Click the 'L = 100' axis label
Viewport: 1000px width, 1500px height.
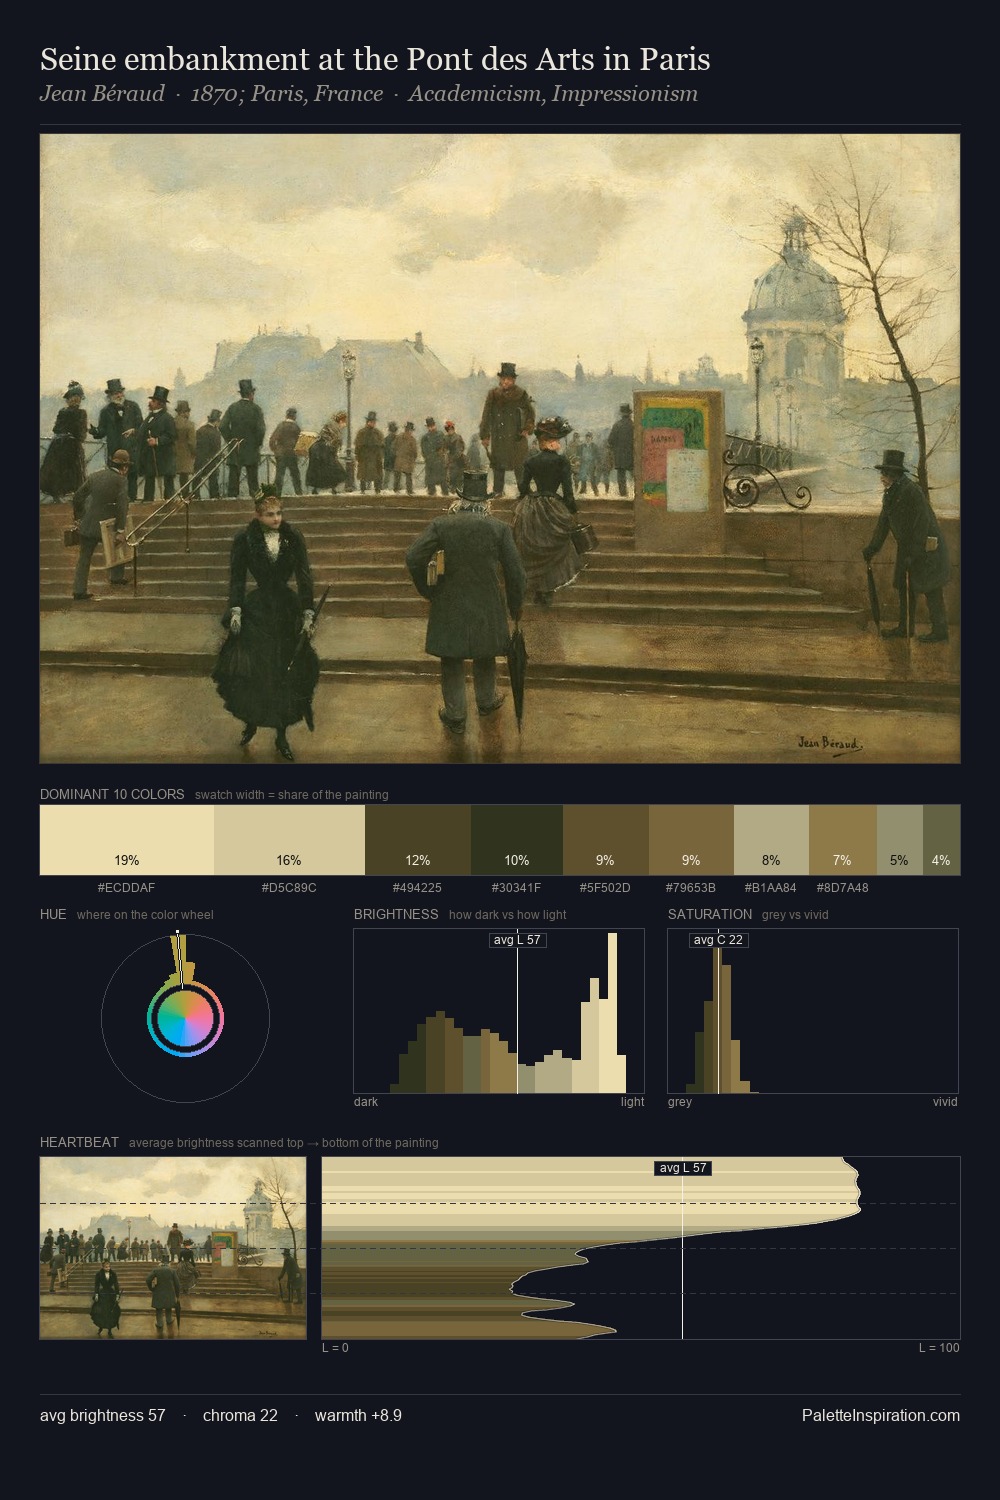[939, 1348]
